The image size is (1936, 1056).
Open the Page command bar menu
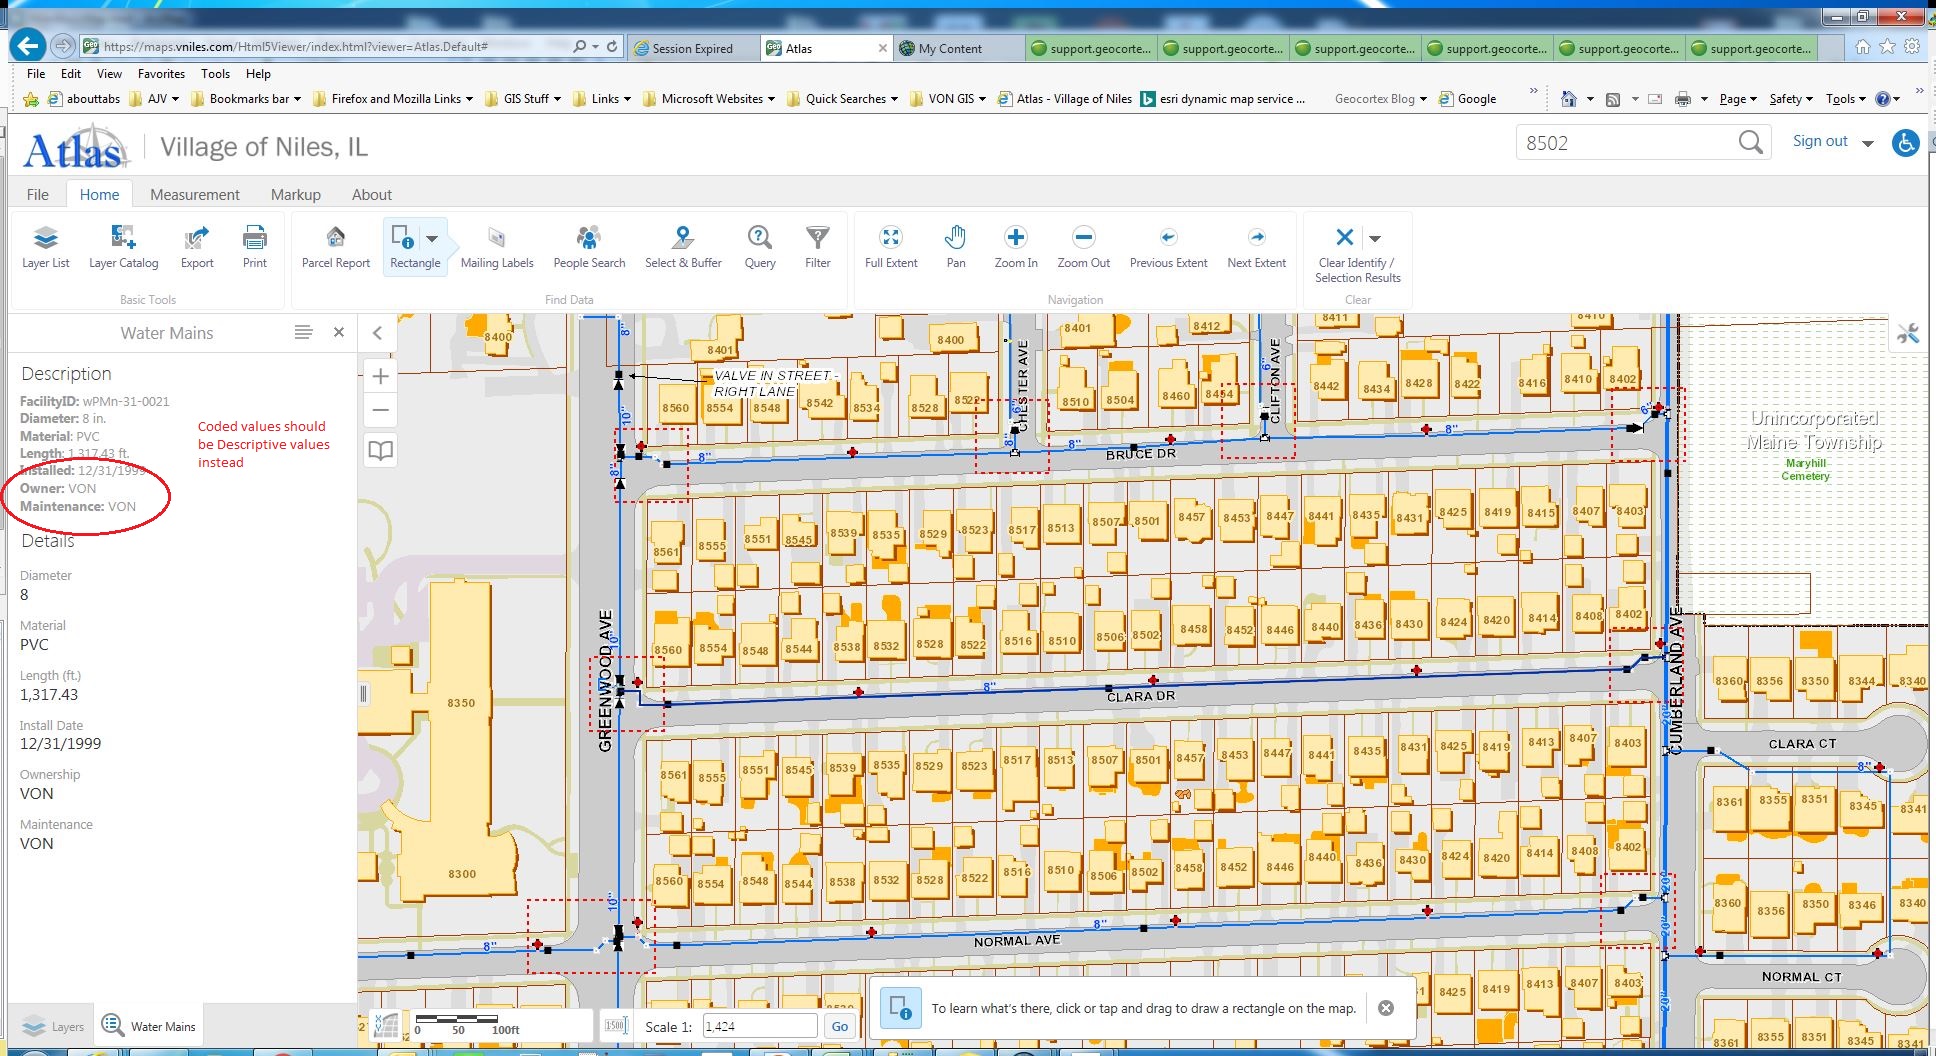1738,99
